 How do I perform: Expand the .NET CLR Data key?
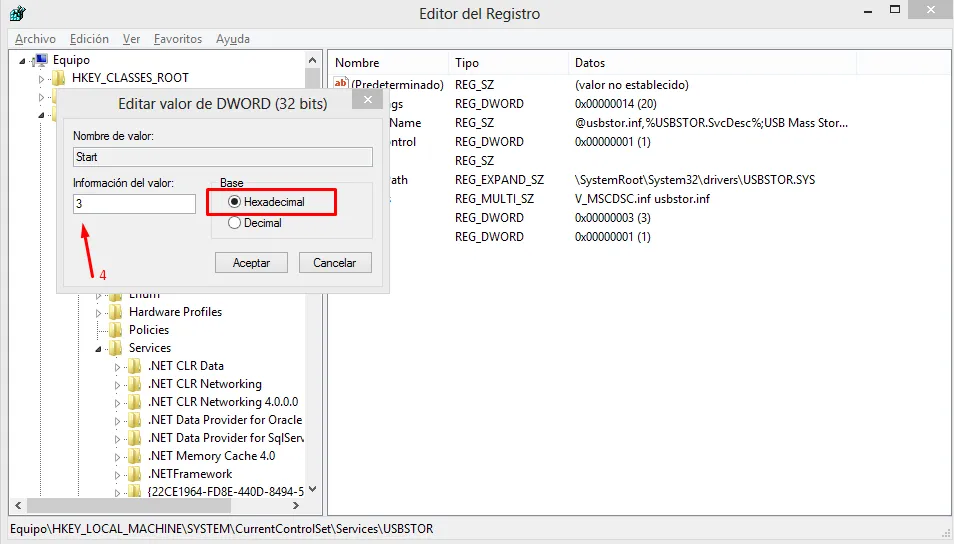(x=117, y=367)
